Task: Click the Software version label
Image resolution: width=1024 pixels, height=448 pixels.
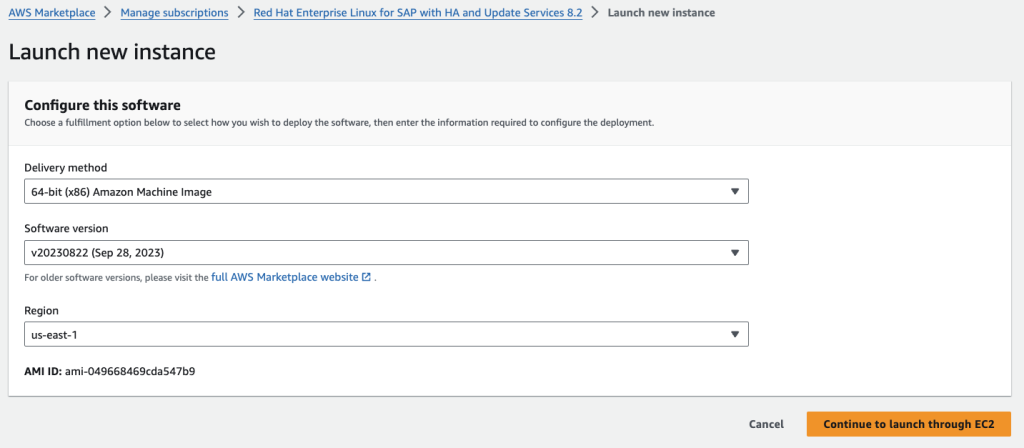Action: (x=67, y=229)
